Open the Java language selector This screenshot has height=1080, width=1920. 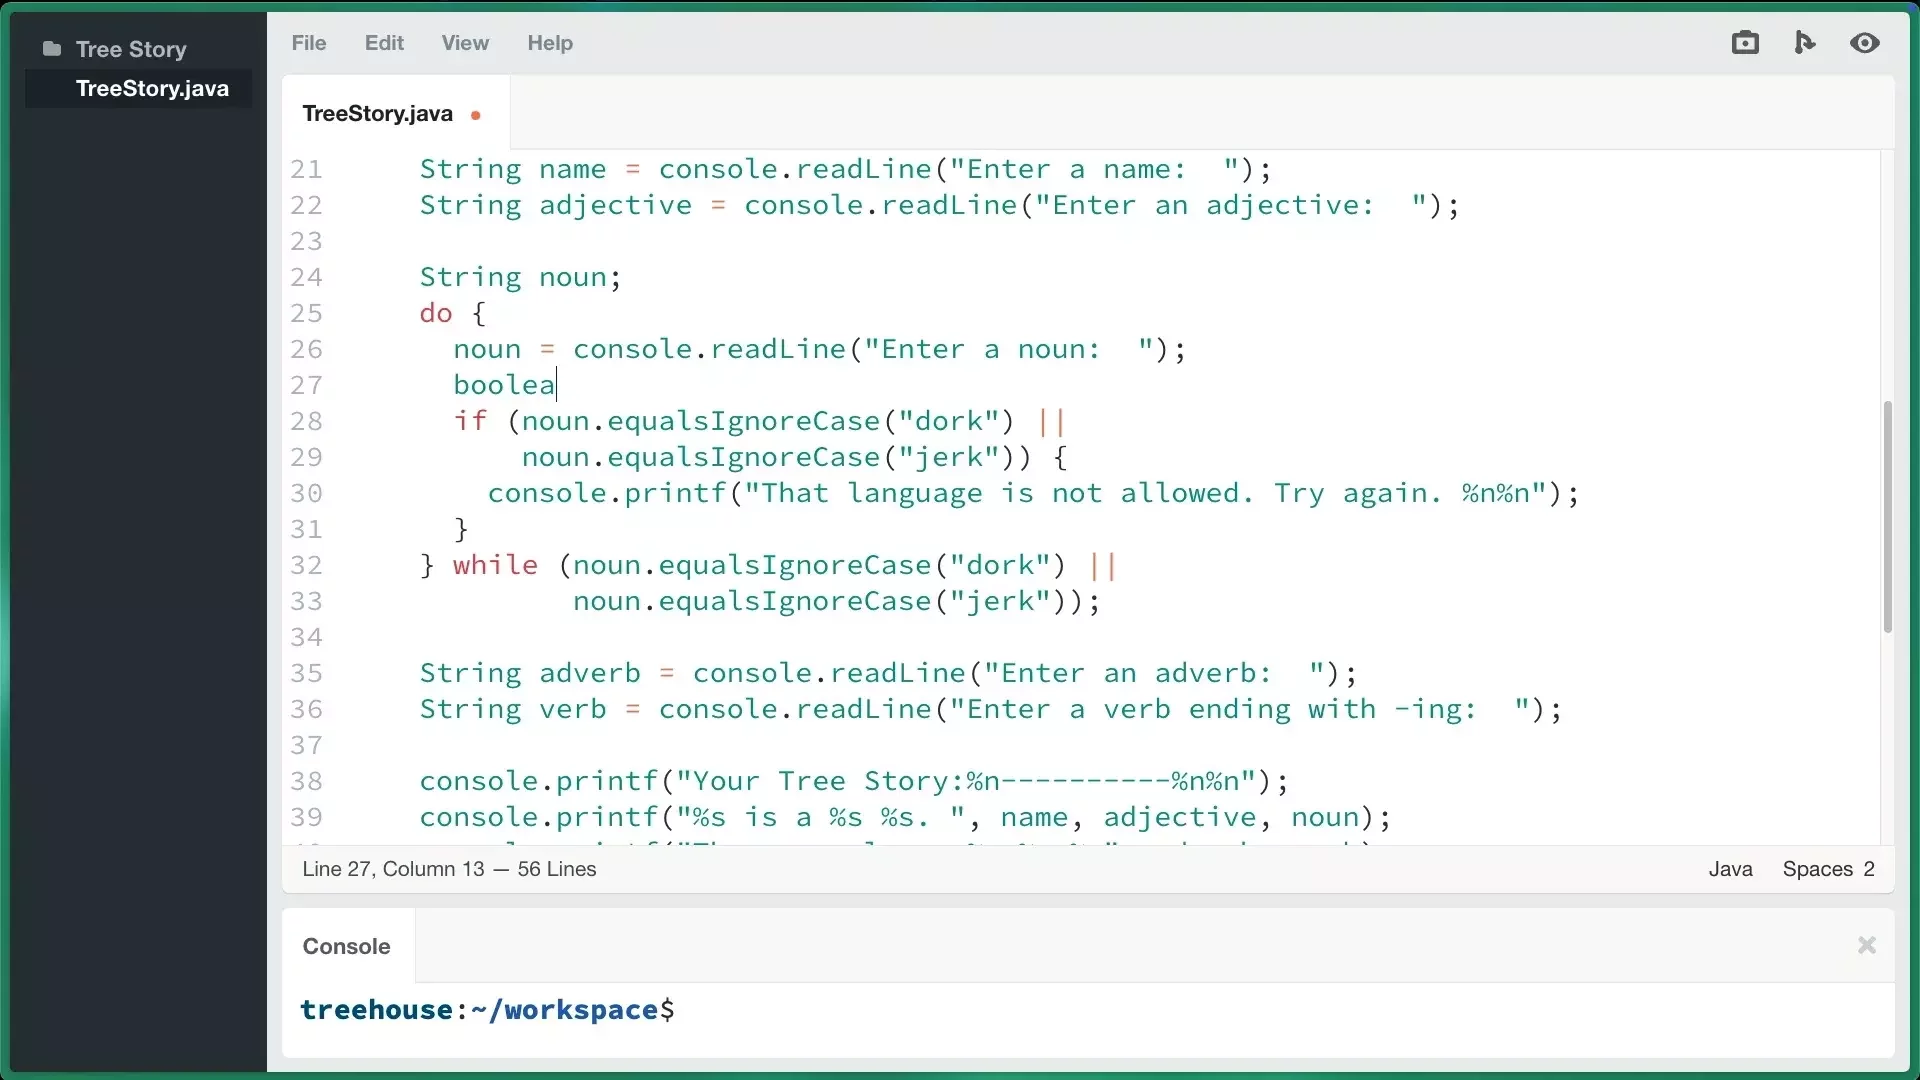[1730, 869]
